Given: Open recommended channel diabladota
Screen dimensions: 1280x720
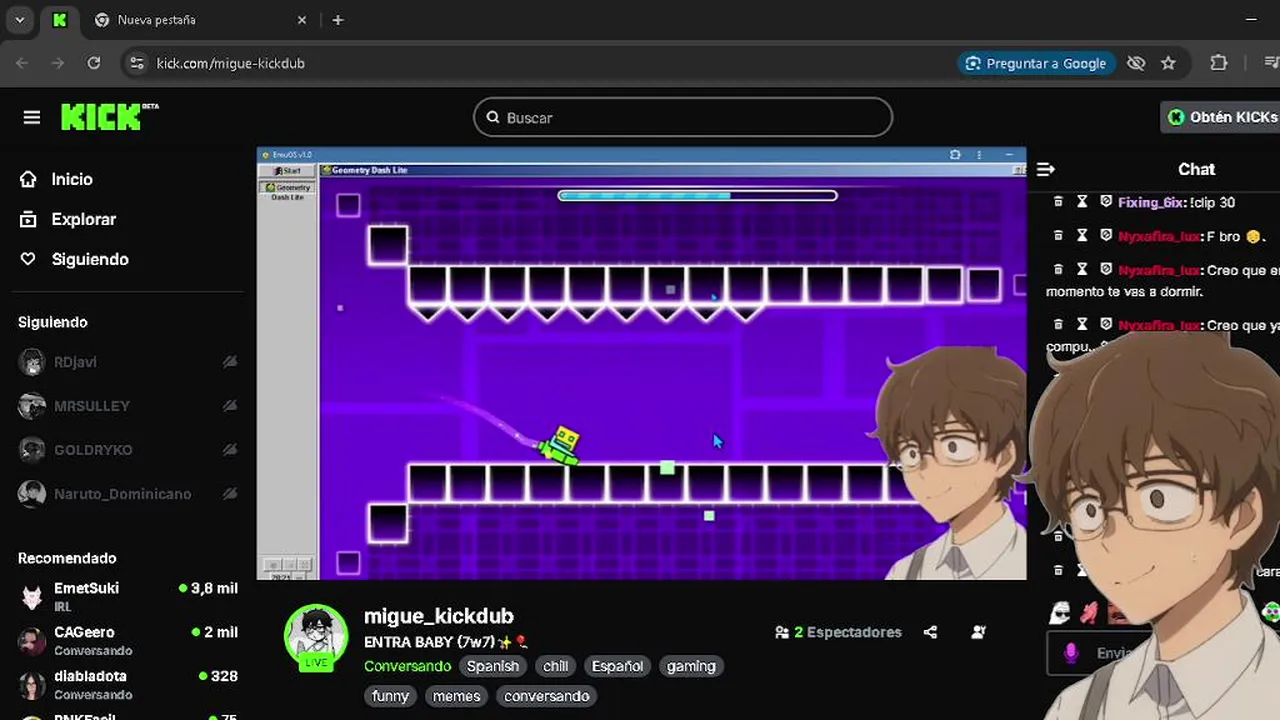Looking at the screenshot, I should tap(128, 684).
